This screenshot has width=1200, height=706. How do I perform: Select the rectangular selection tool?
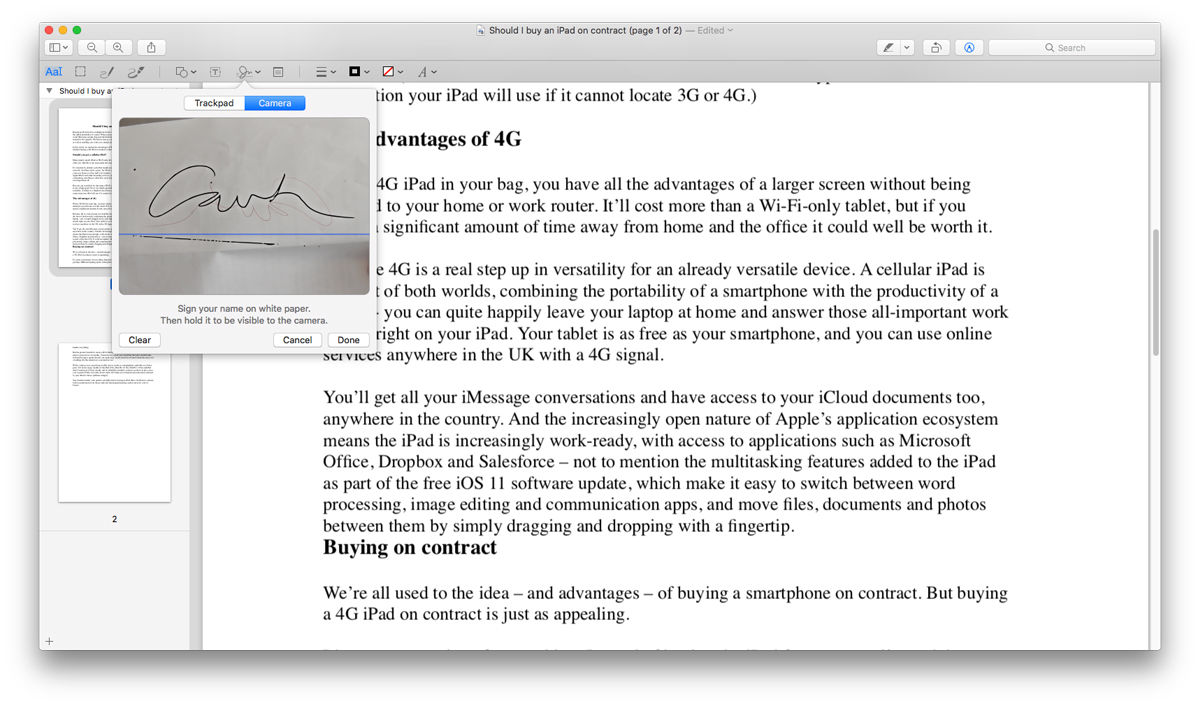coord(80,71)
